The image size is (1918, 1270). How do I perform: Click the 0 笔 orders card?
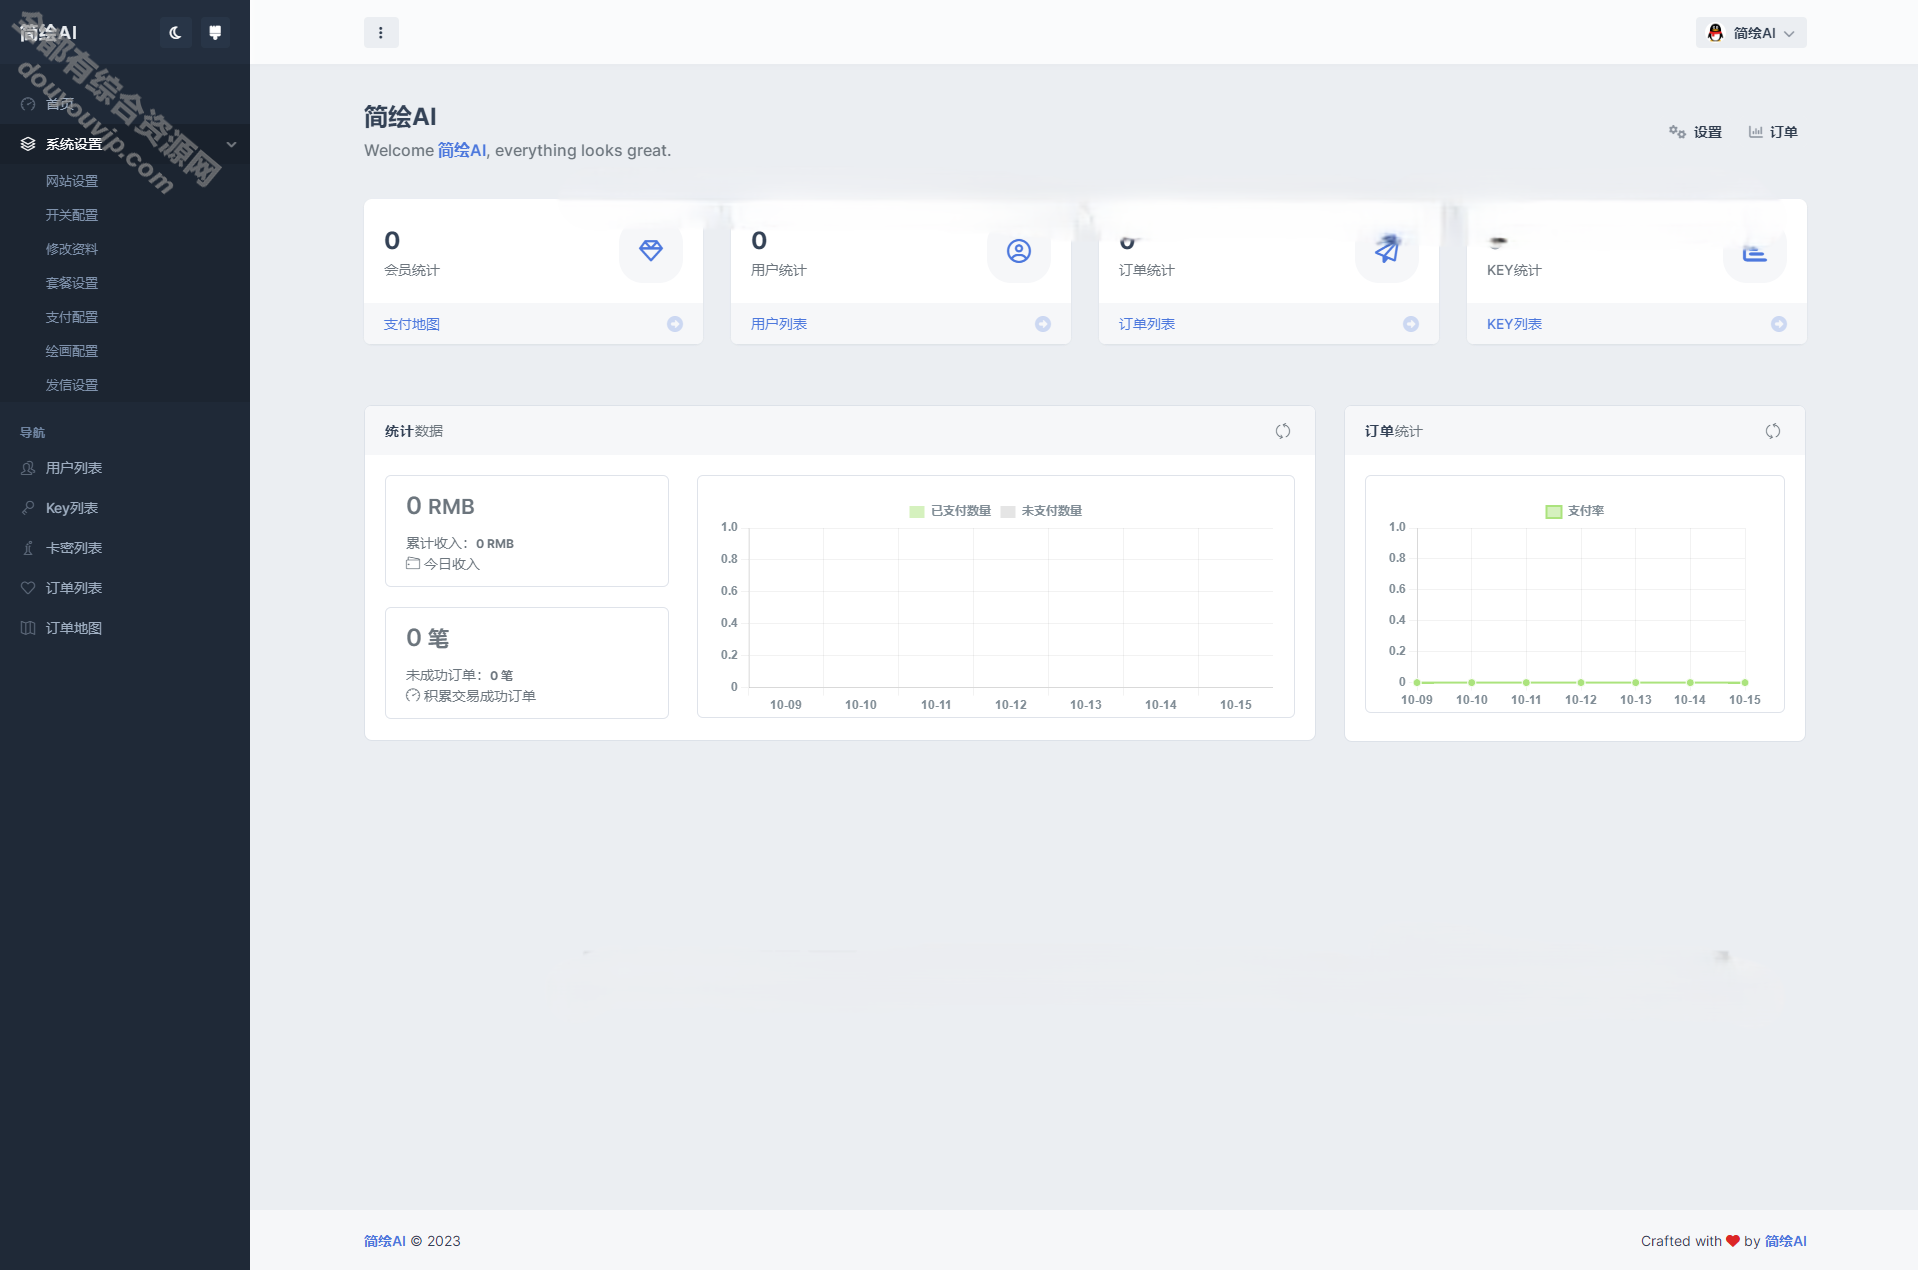(527, 663)
